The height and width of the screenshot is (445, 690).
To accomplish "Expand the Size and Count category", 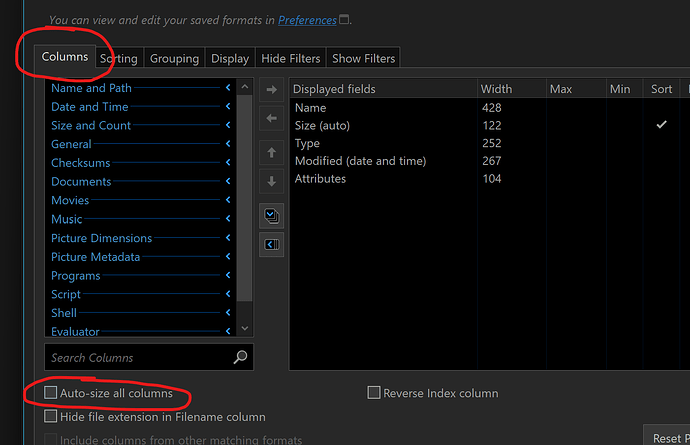I will (140, 125).
